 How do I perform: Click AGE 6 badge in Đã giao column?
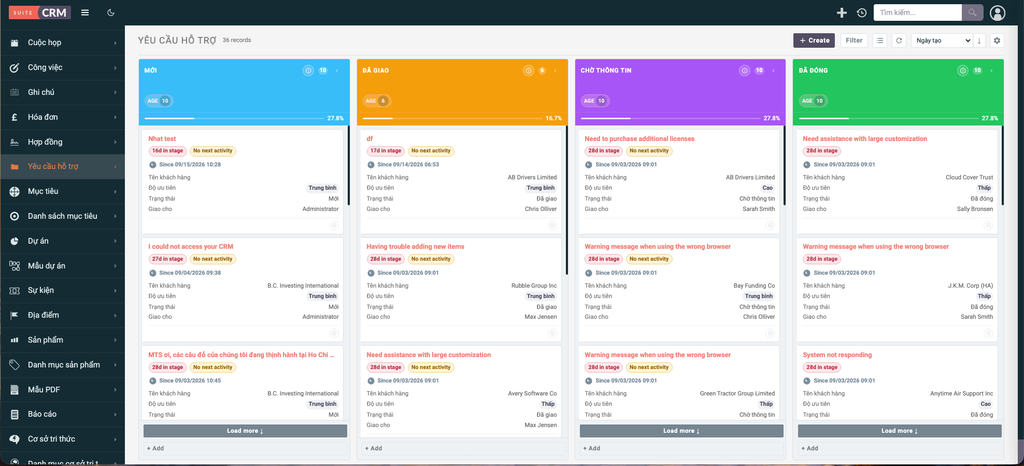coord(376,101)
